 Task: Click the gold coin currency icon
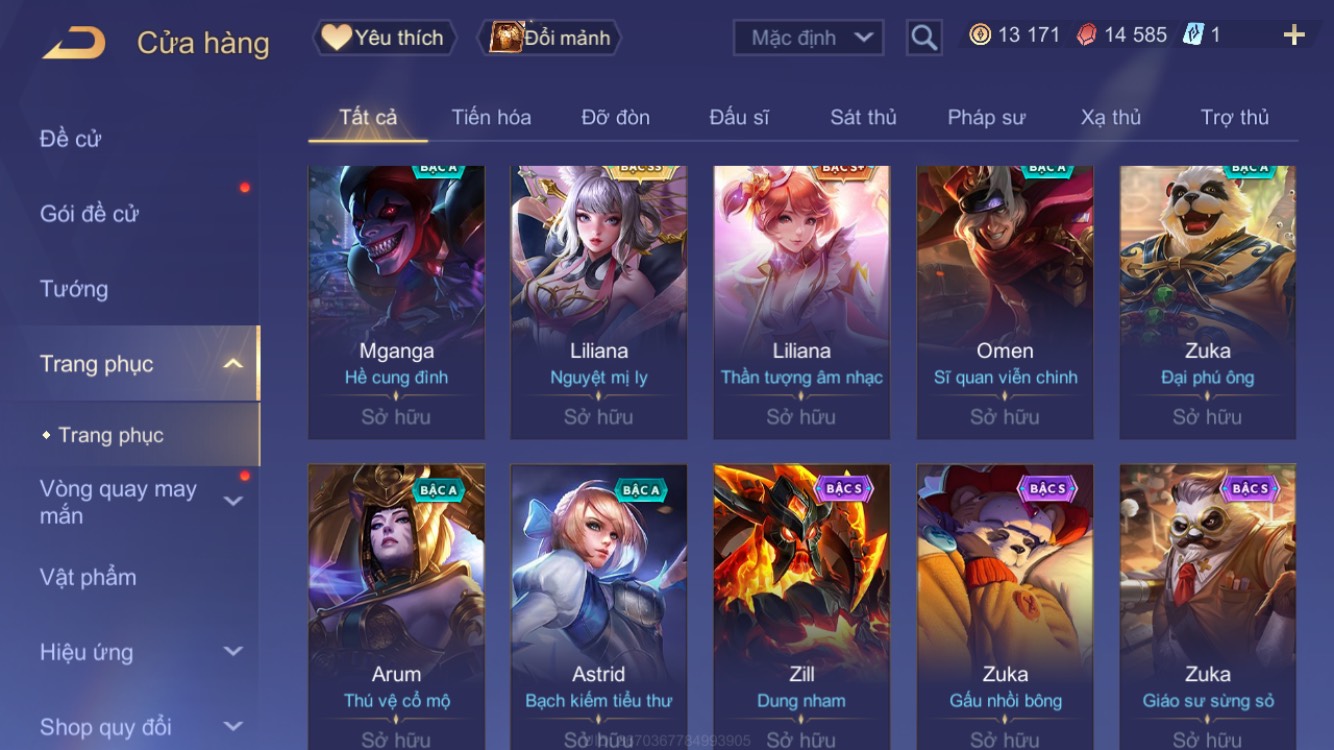coord(980,35)
